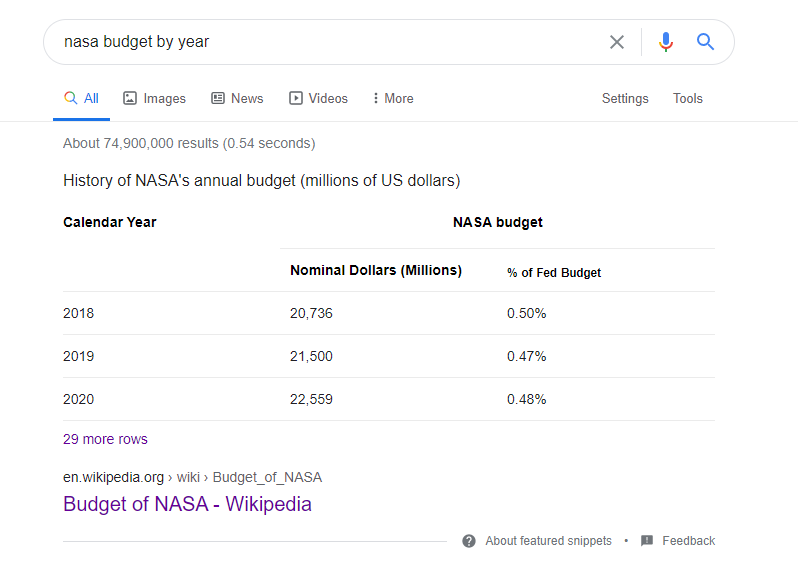Click the News tab newspaper icon
This screenshot has height=575, width=798.
point(218,98)
